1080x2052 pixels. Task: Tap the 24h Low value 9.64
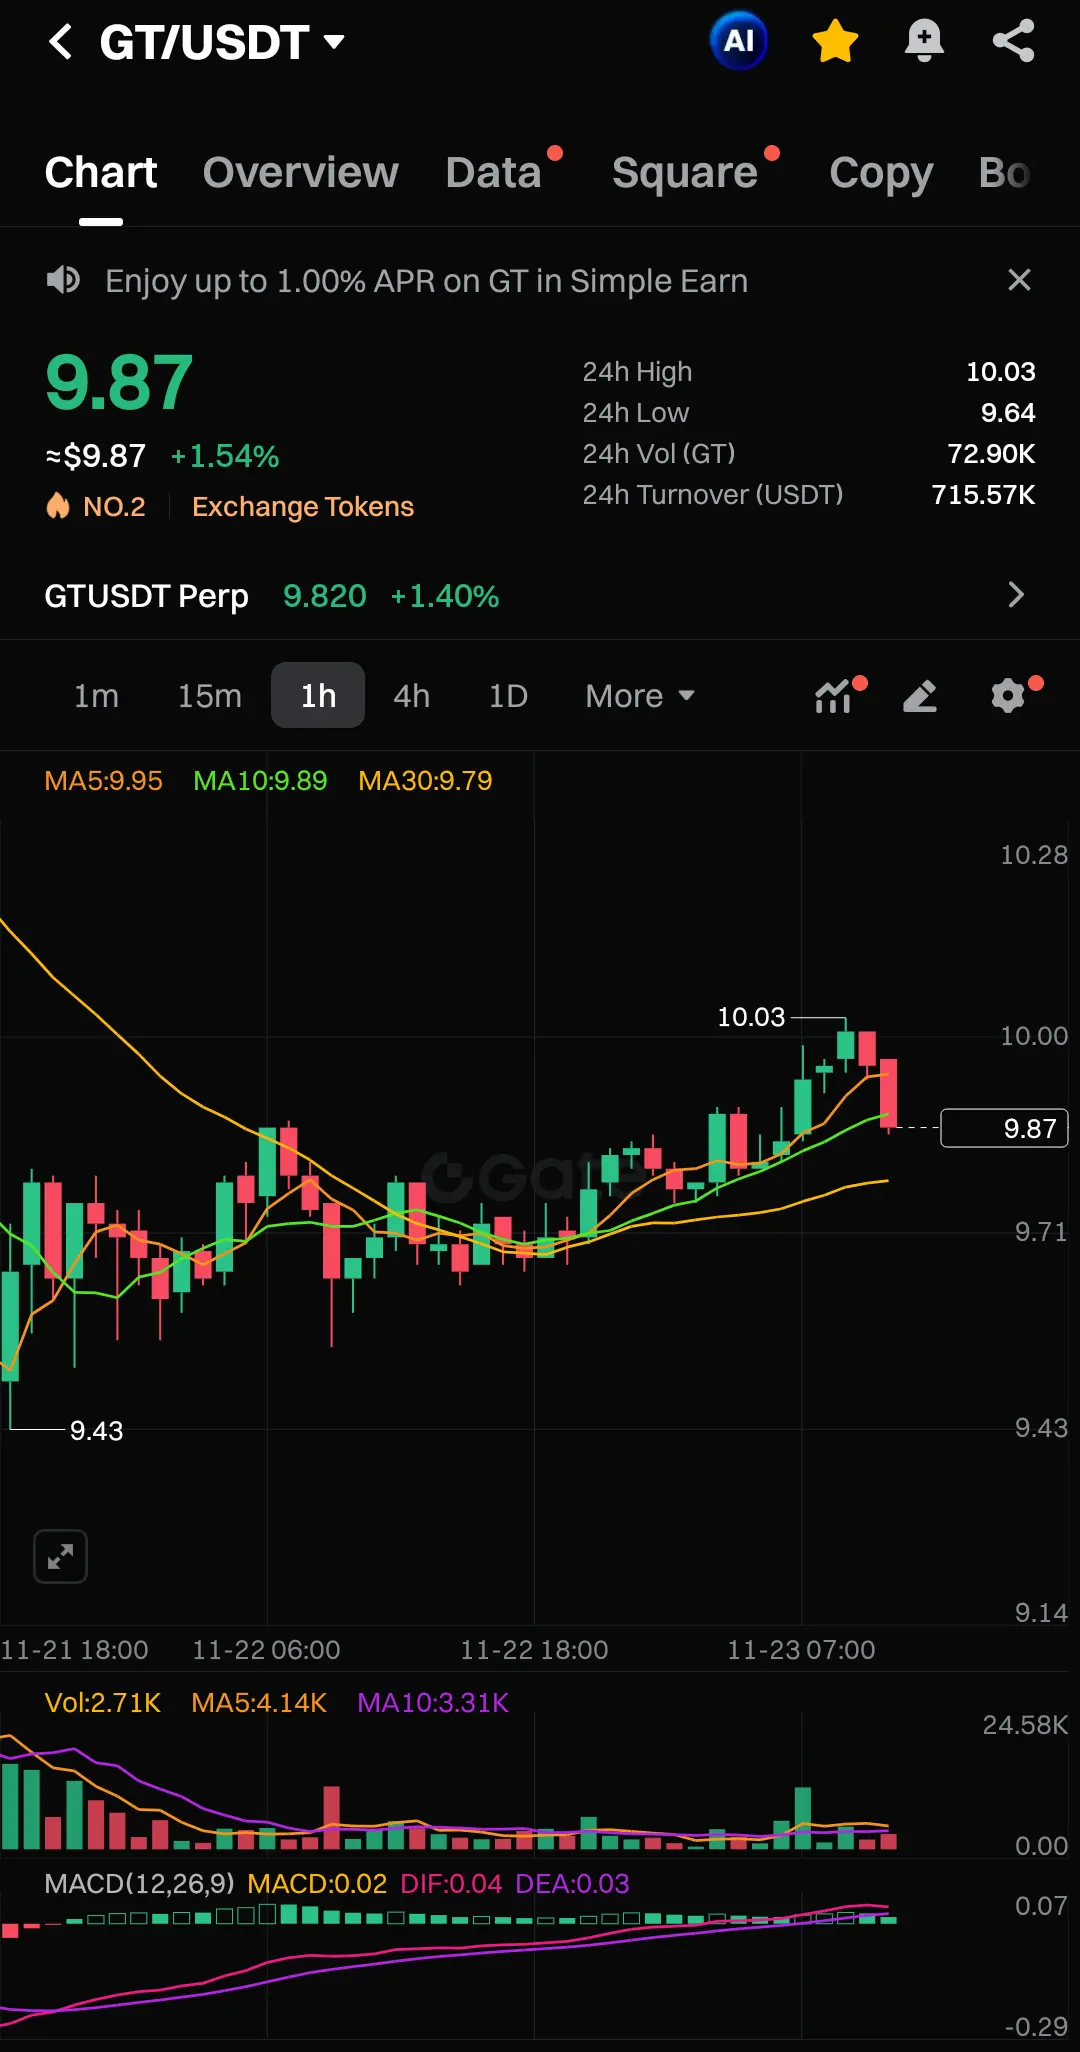tap(1008, 413)
